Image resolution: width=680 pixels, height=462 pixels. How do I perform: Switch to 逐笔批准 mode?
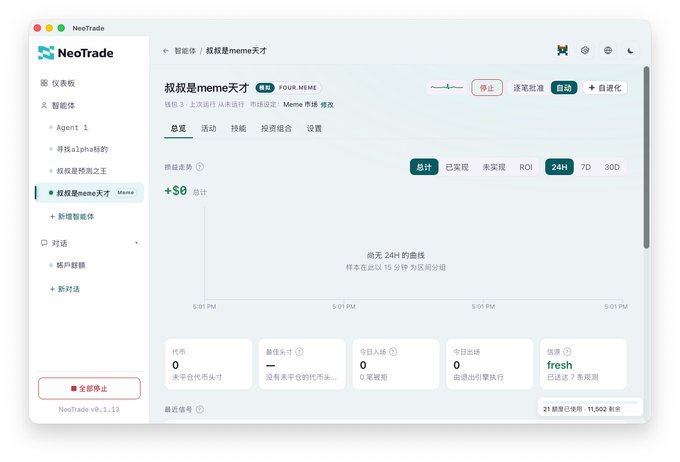pyautogui.click(x=528, y=88)
